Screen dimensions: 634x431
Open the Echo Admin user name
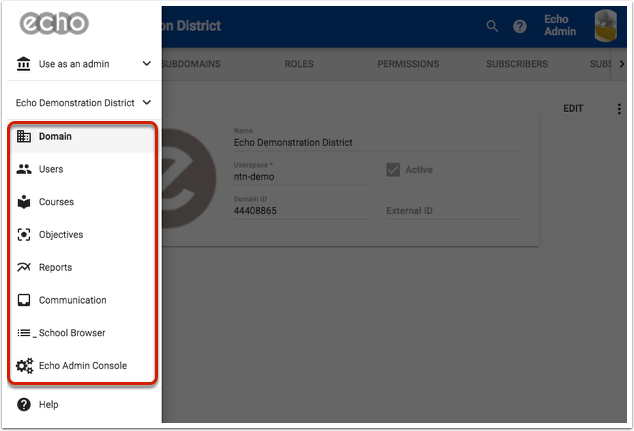(560, 25)
